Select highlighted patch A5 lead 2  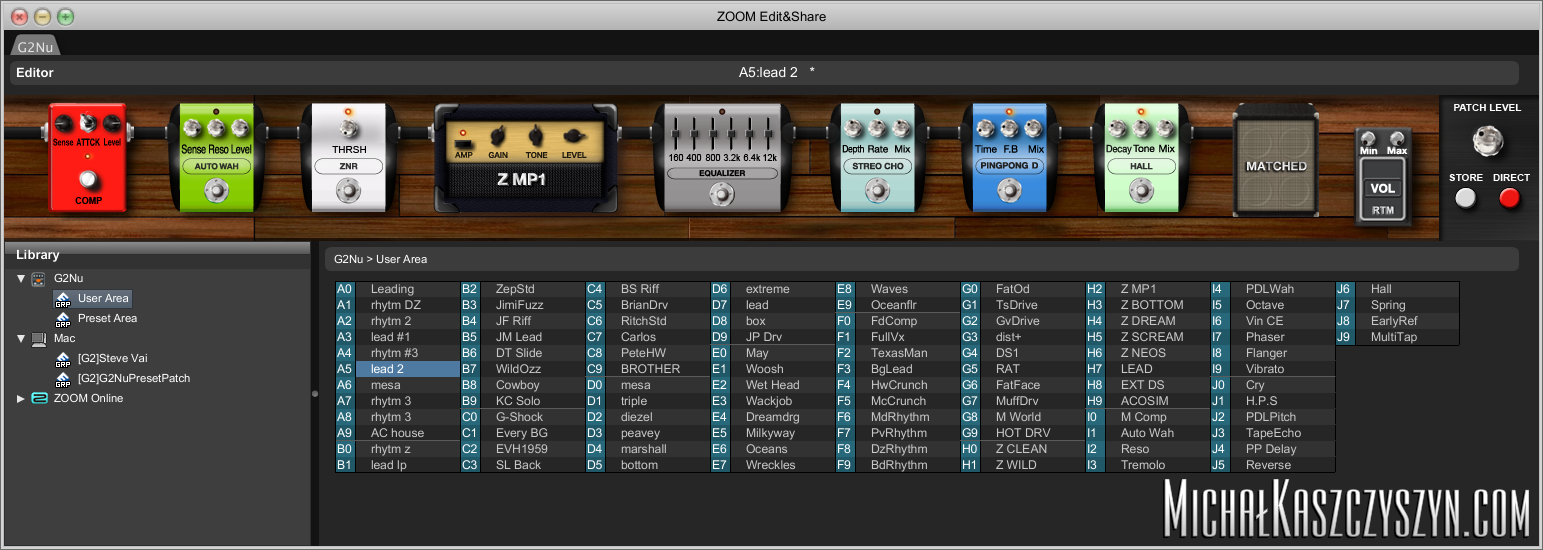[397, 369]
